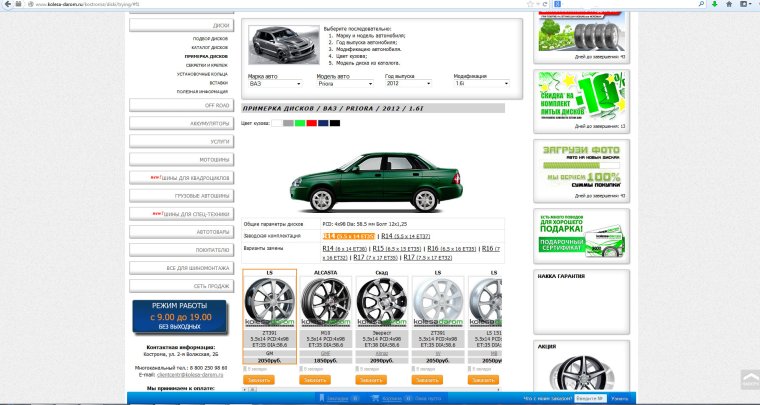Expand the 'Модель авто' dropdown
Viewport: 760px width, 405px height.
(x=343, y=85)
